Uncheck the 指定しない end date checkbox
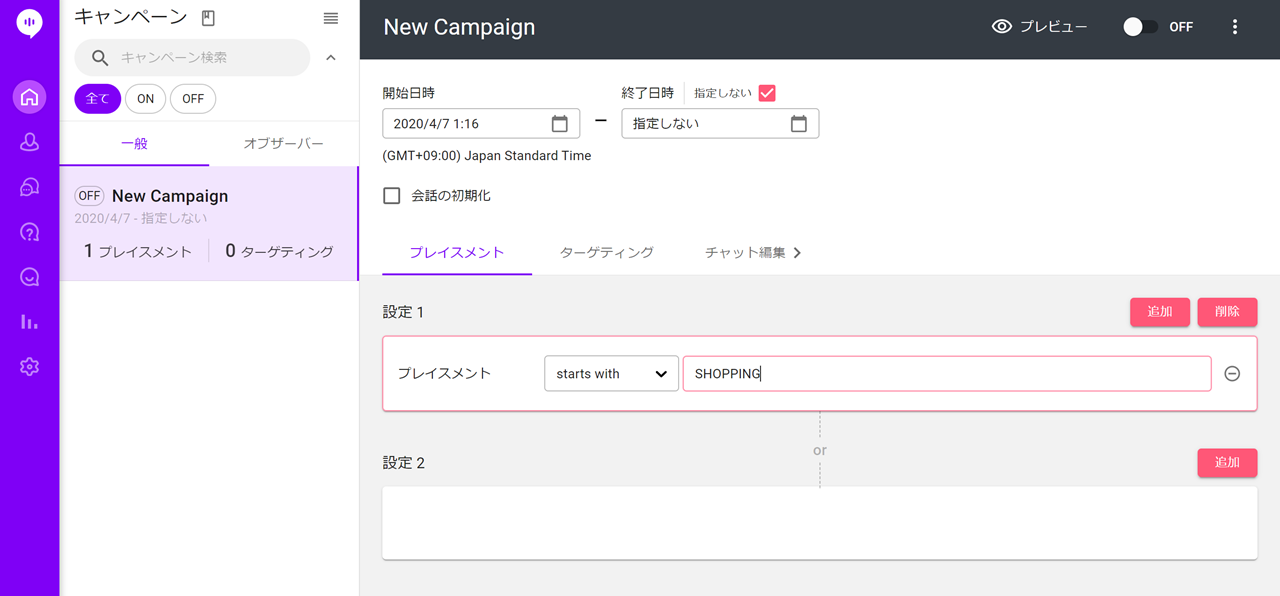 pyautogui.click(x=767, y=93)
